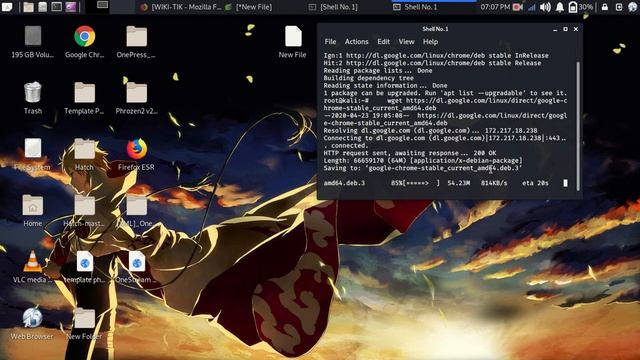Click the wget download progress bar
The height and width of the screenshot is (360, 640).
(415, 183)
